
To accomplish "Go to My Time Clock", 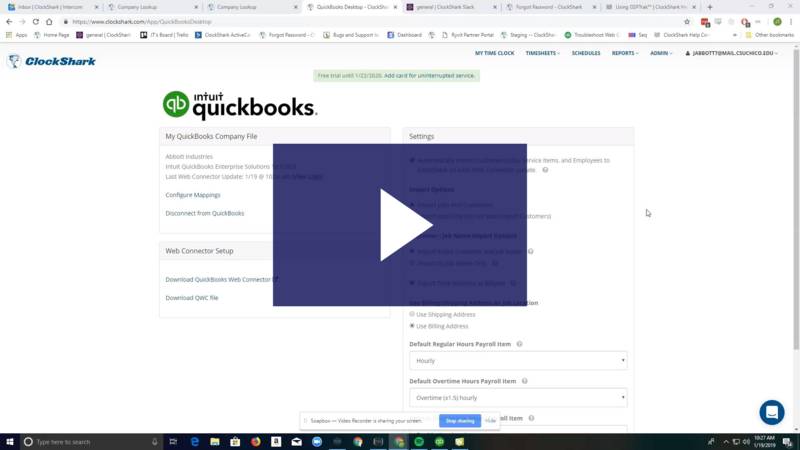I will tap(494, 53).
